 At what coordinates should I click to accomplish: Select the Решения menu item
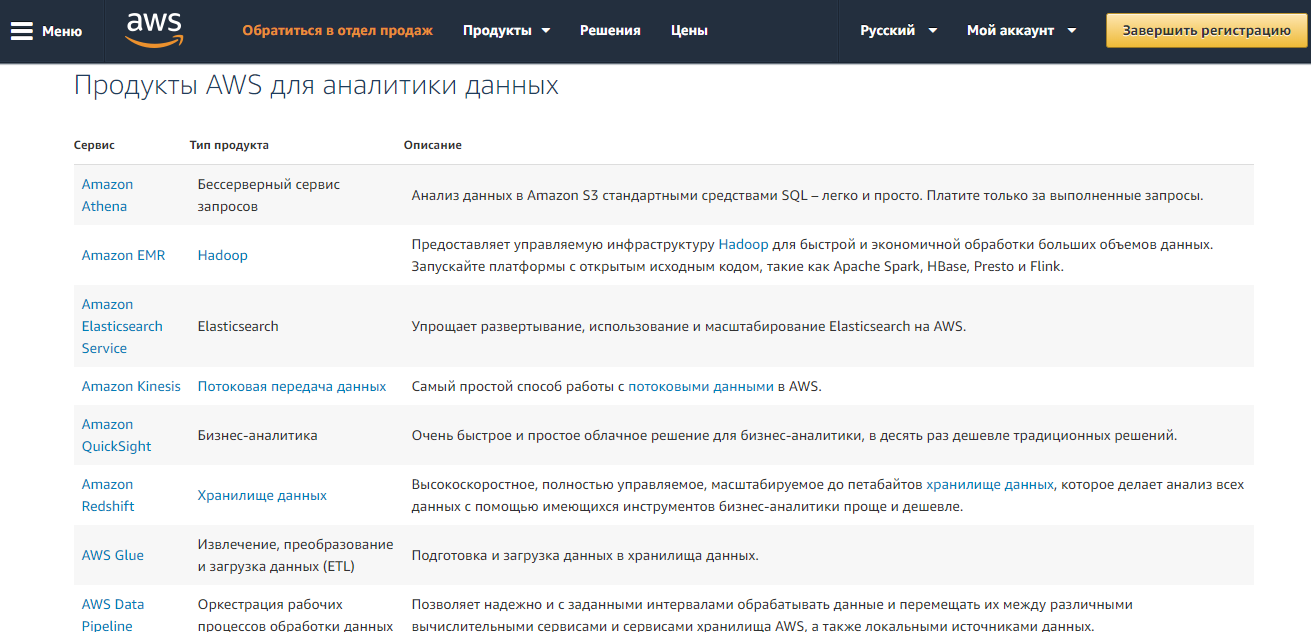pos(608,30)
